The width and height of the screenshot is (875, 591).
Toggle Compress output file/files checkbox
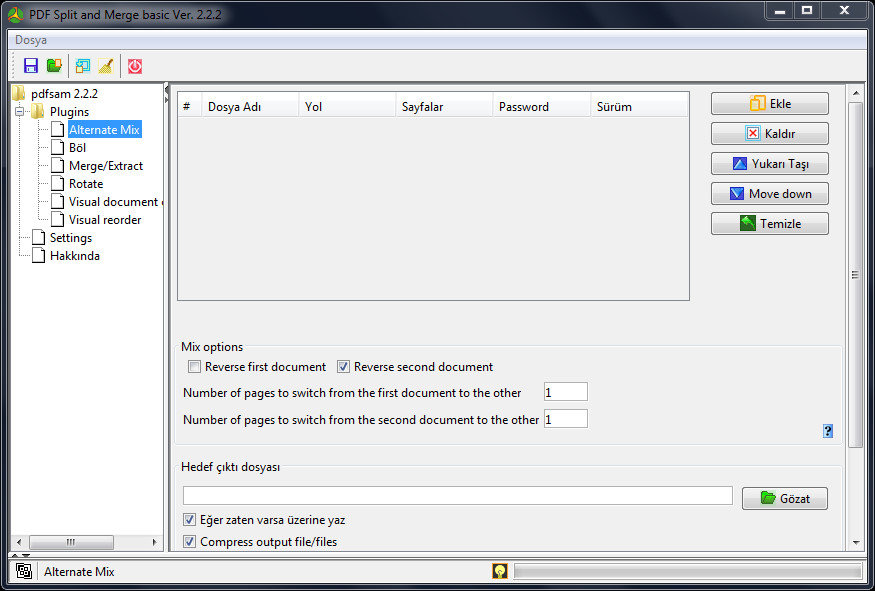click(189, 541)
